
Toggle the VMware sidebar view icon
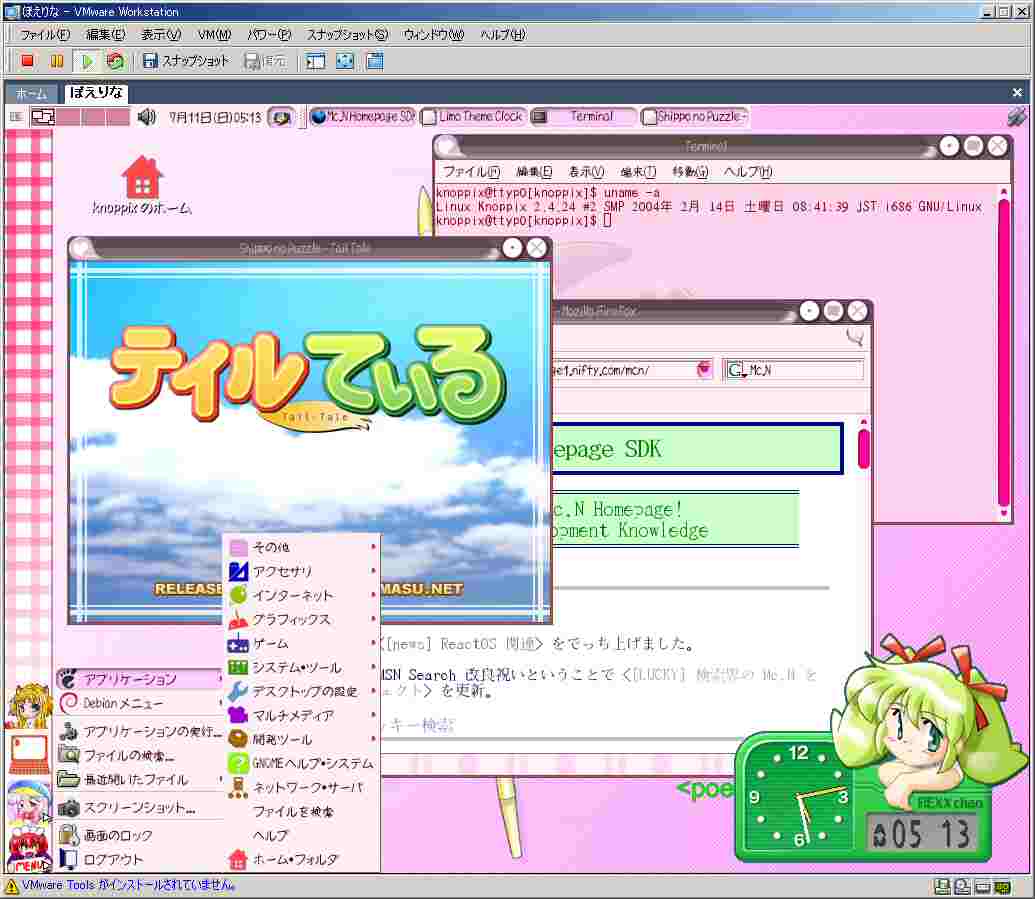click(316, 61)
